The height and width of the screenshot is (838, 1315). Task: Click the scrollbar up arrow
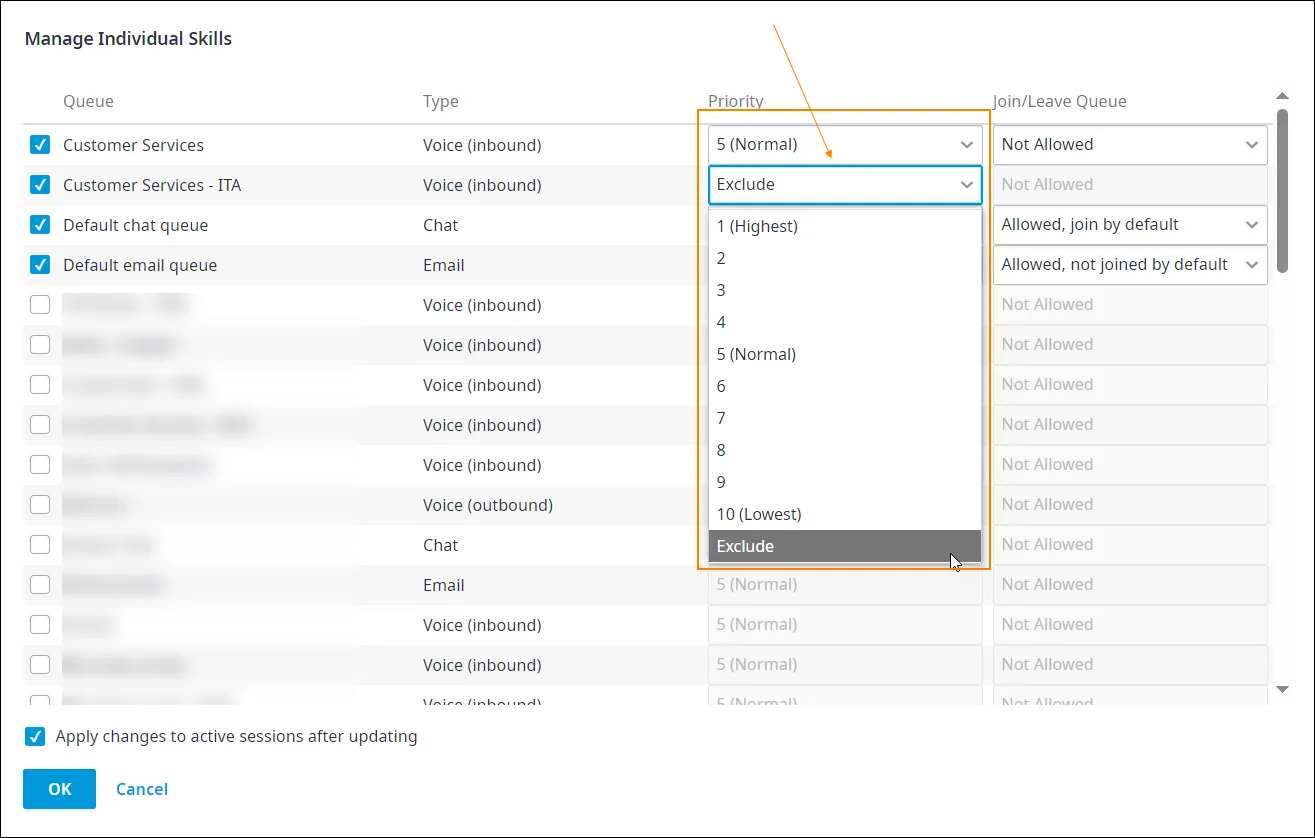(x=1283, y=96)
